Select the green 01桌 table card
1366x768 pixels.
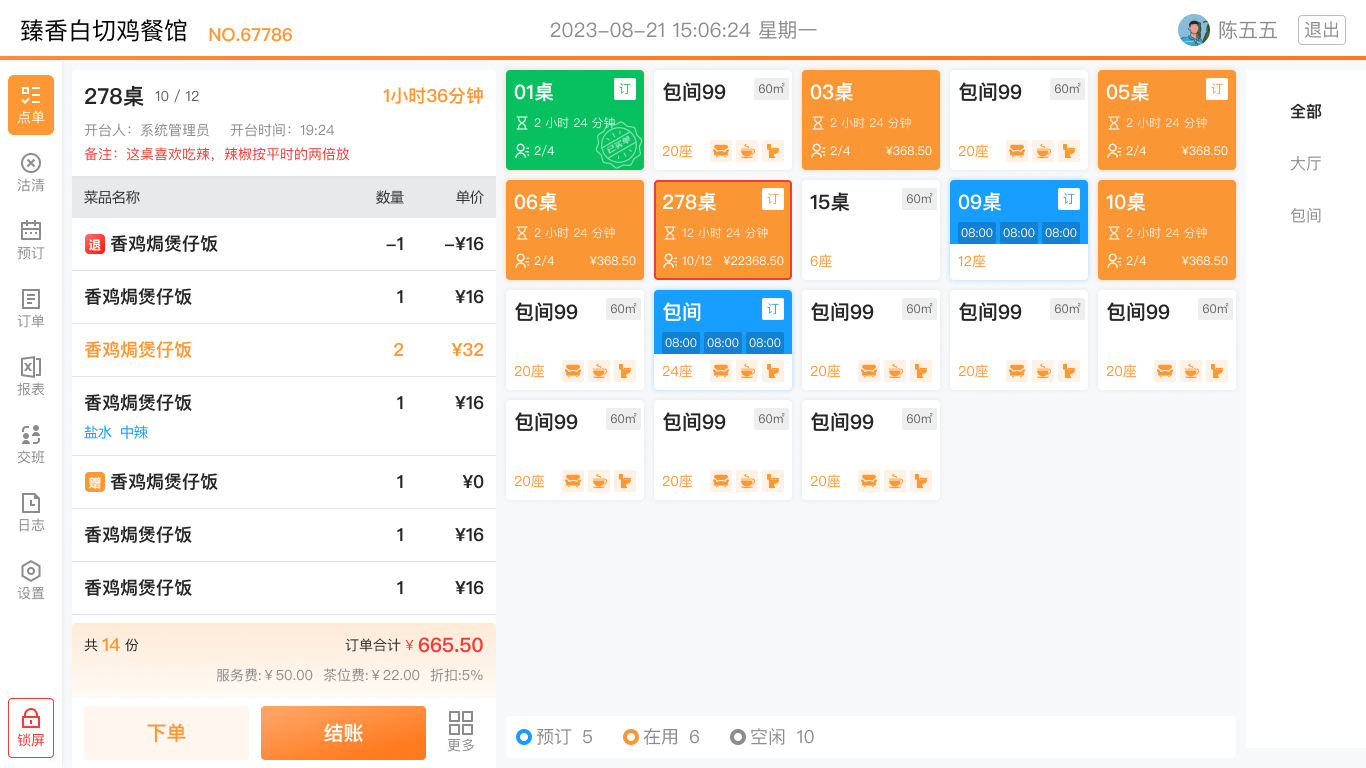pos(574,120)
